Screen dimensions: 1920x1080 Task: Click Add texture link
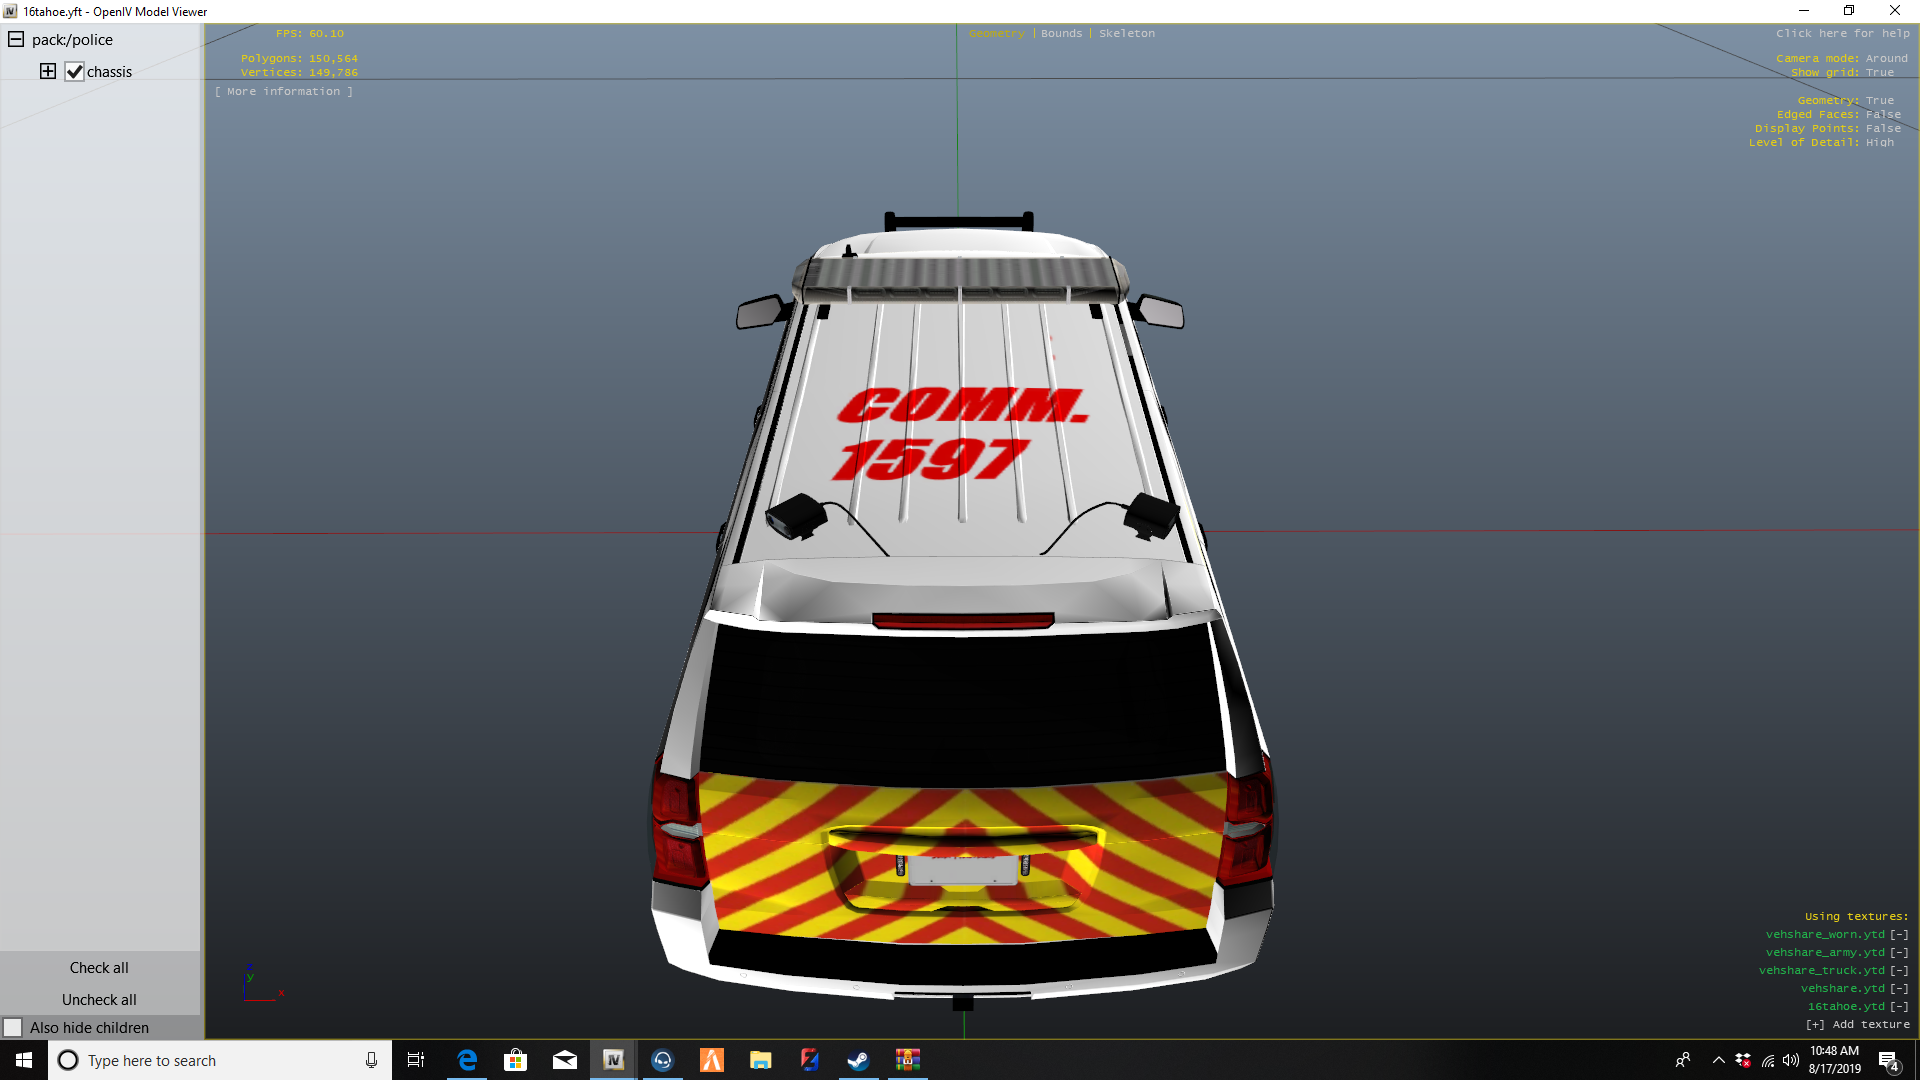1858,1025
